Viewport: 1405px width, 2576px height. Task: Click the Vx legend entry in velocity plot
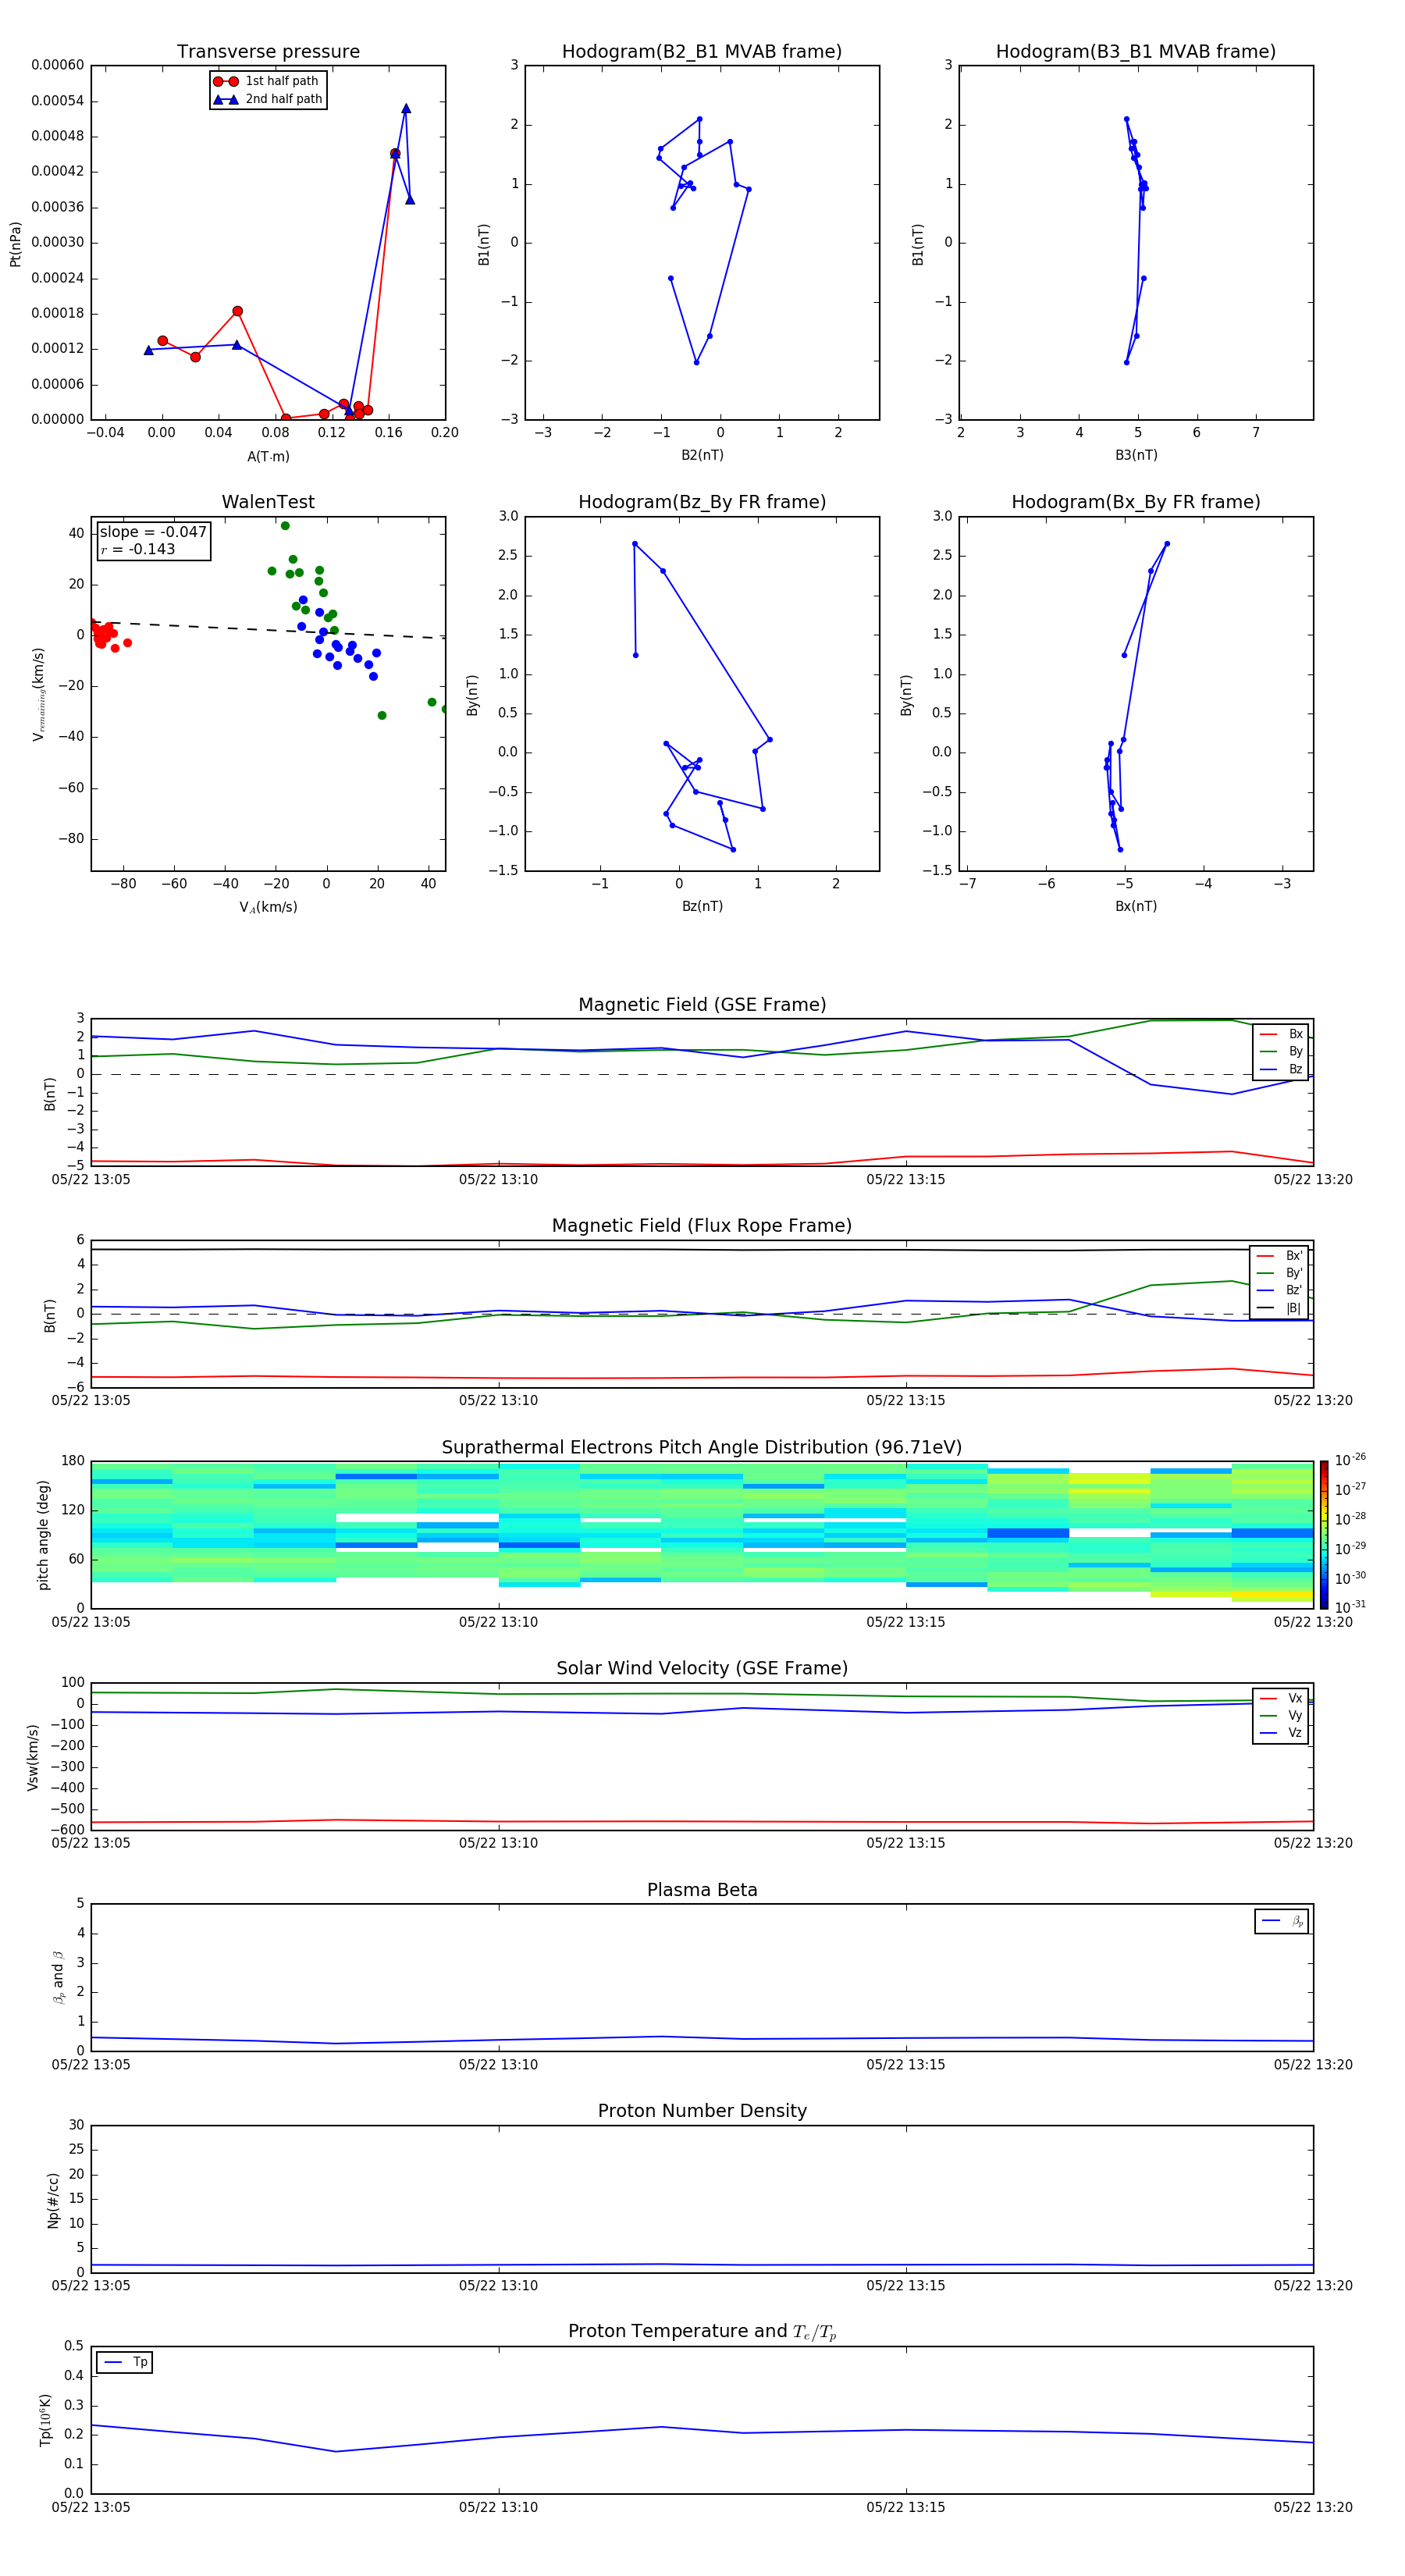tap(1281, 1698)
